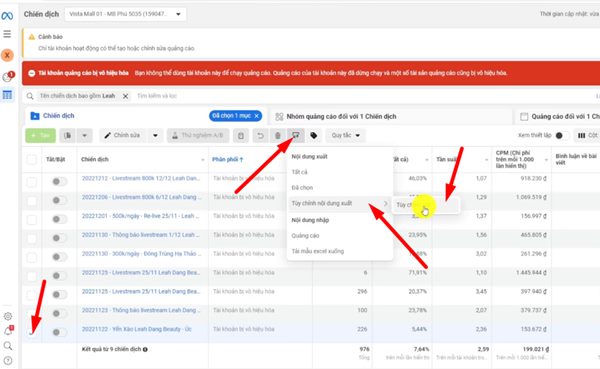The height and width of the screenshot is (369, 600).
Task: Open the 'Chiến dịch' column header menu arrow
Action: click(x=203, y=160)
